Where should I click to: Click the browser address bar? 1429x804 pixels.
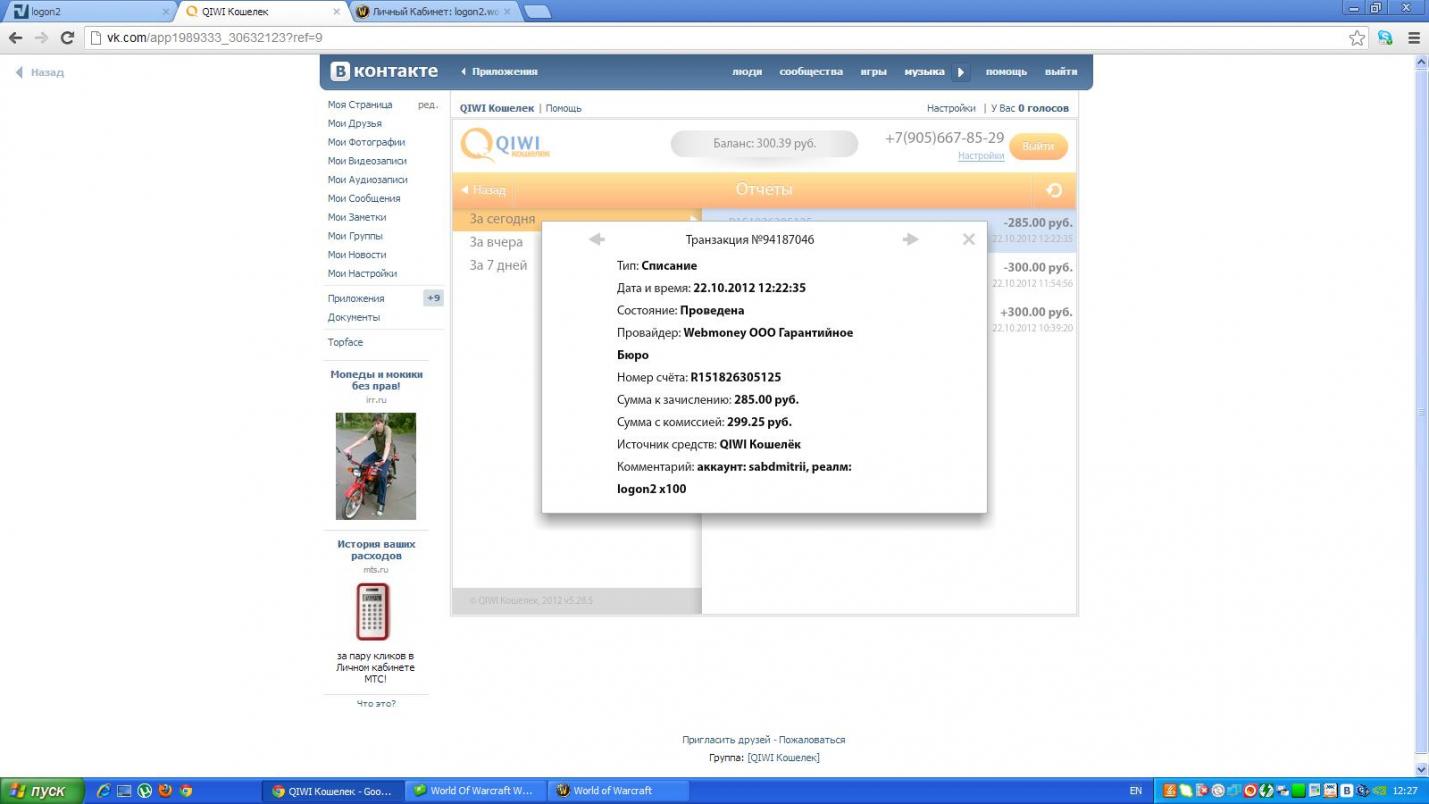point(700,38)
